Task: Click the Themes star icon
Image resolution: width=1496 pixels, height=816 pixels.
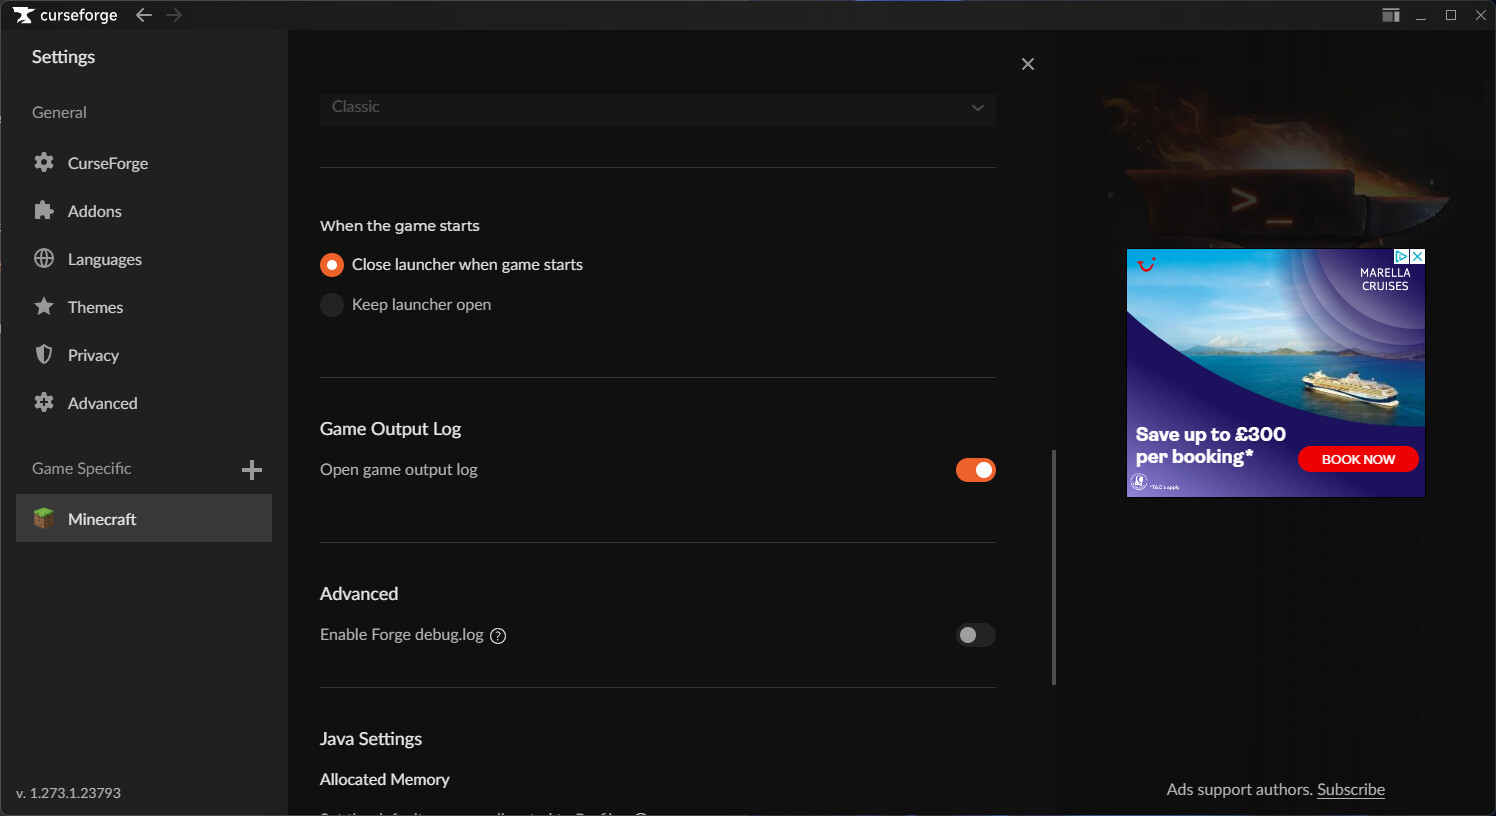Action: 44,306
